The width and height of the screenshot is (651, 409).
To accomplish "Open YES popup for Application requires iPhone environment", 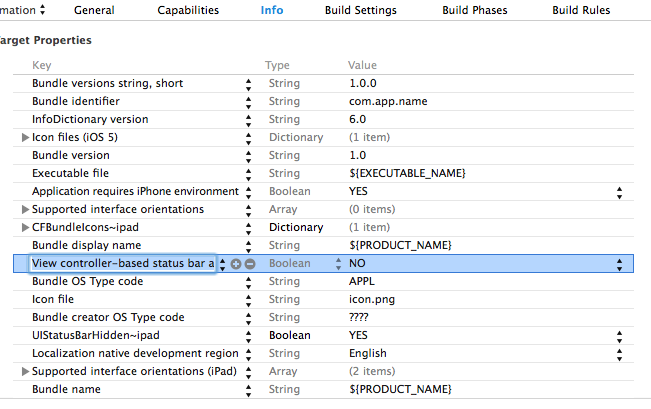I will [619, 192].
